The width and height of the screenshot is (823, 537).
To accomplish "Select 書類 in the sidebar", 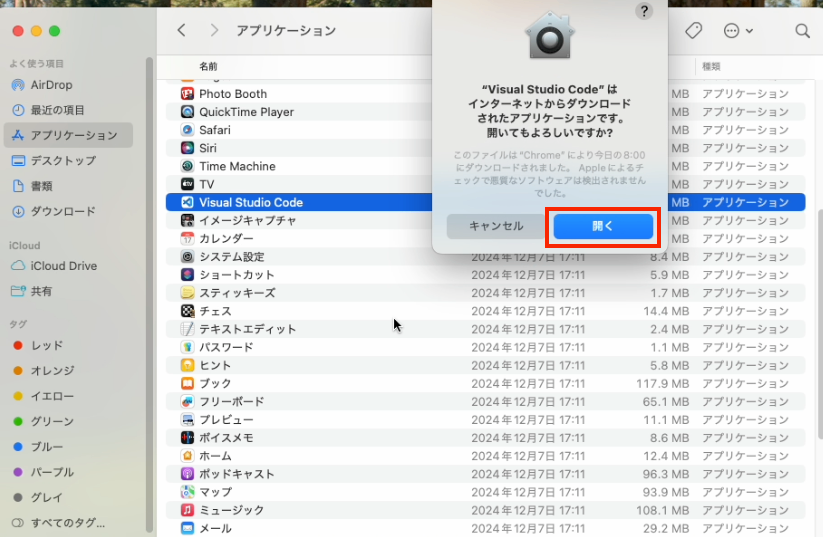I will [68, 186].
